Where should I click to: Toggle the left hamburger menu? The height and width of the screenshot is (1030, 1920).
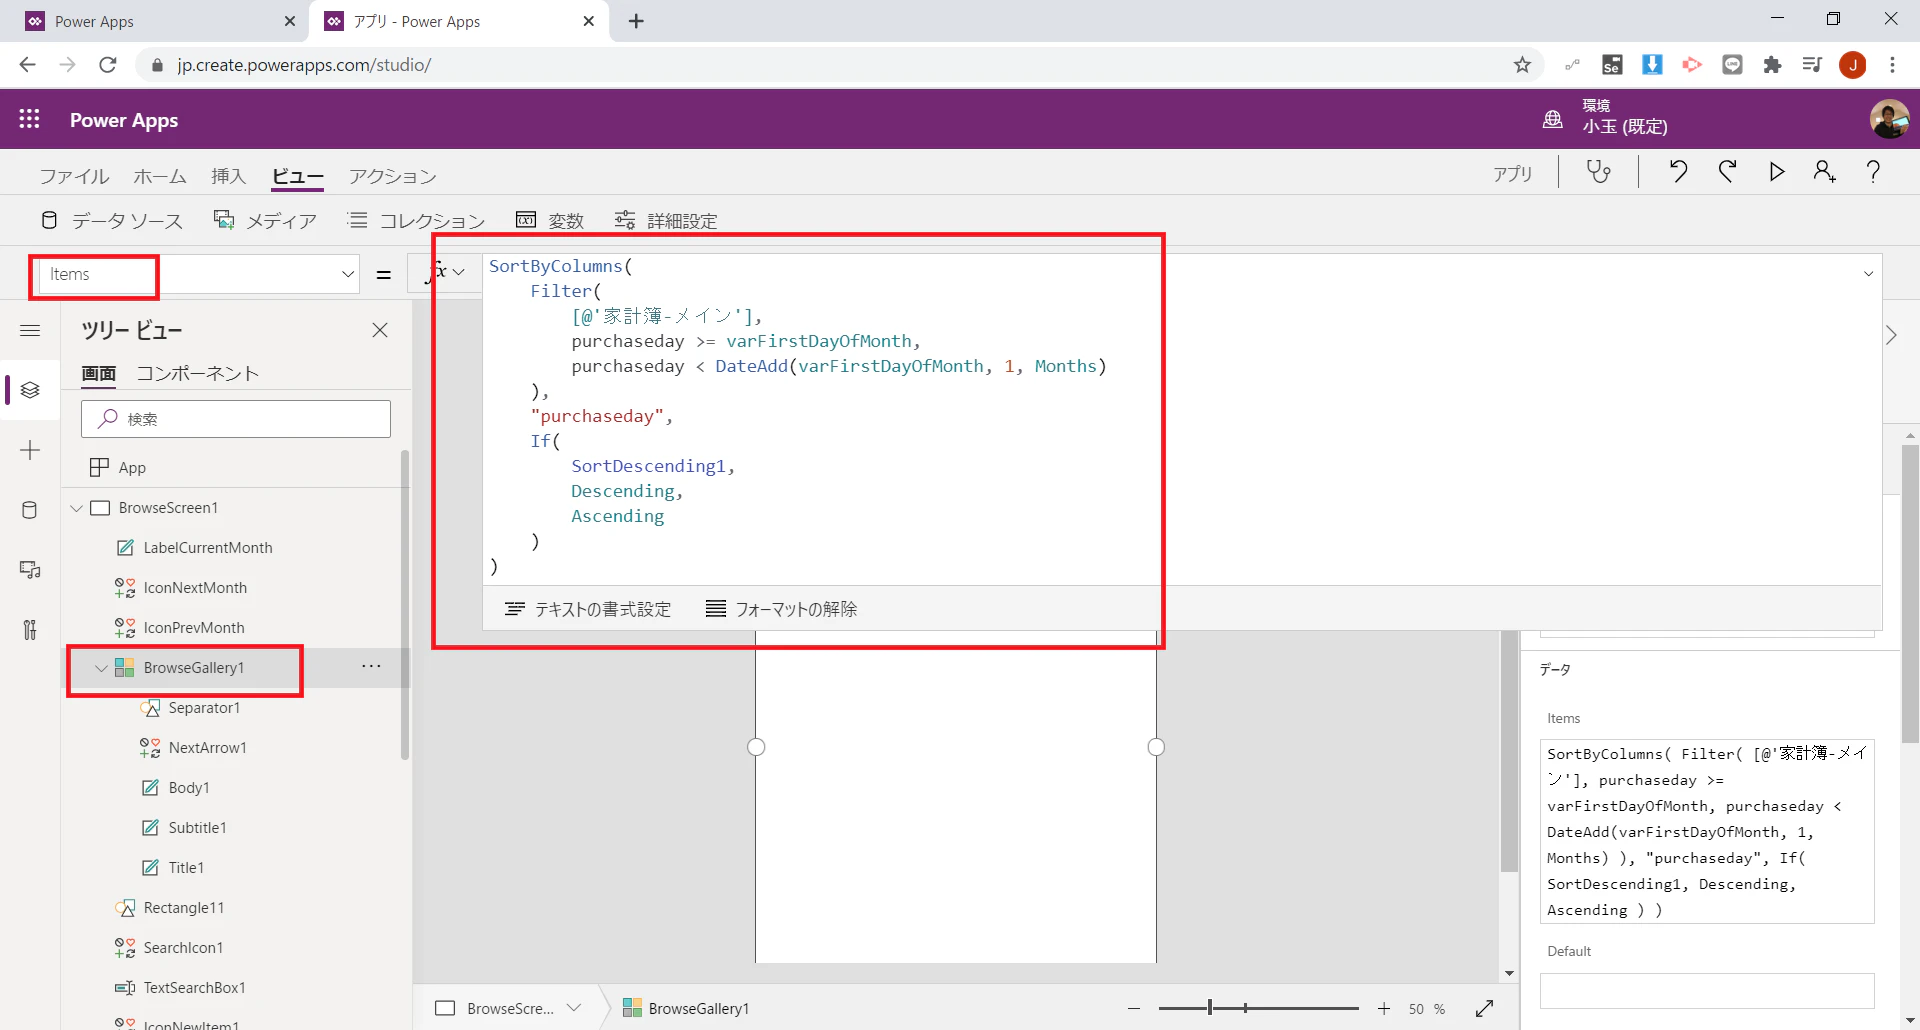point(30,330)
